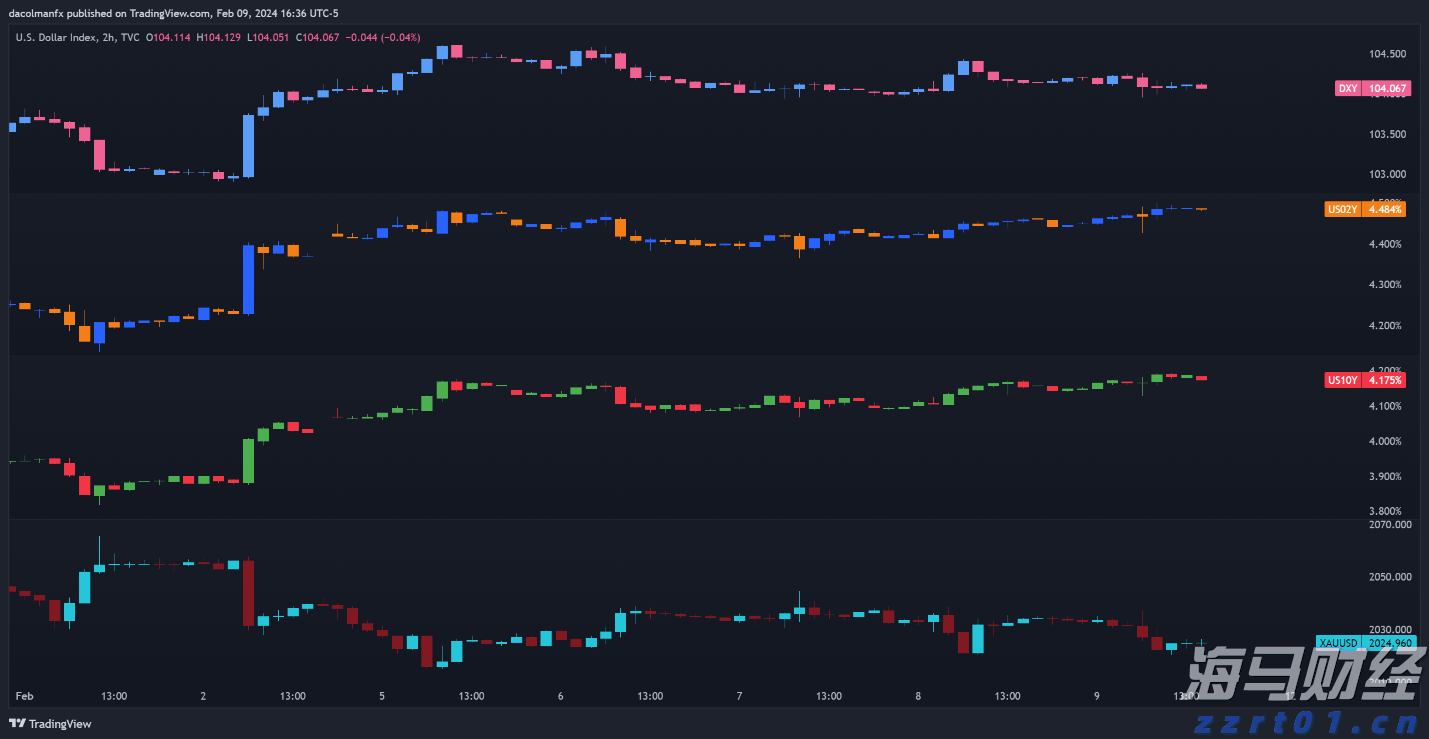The width and height of the screenshot is (1429, 739).
Task: Click the 104.067 last price label
Action: pyautogui.click(x=1387, y=89)
